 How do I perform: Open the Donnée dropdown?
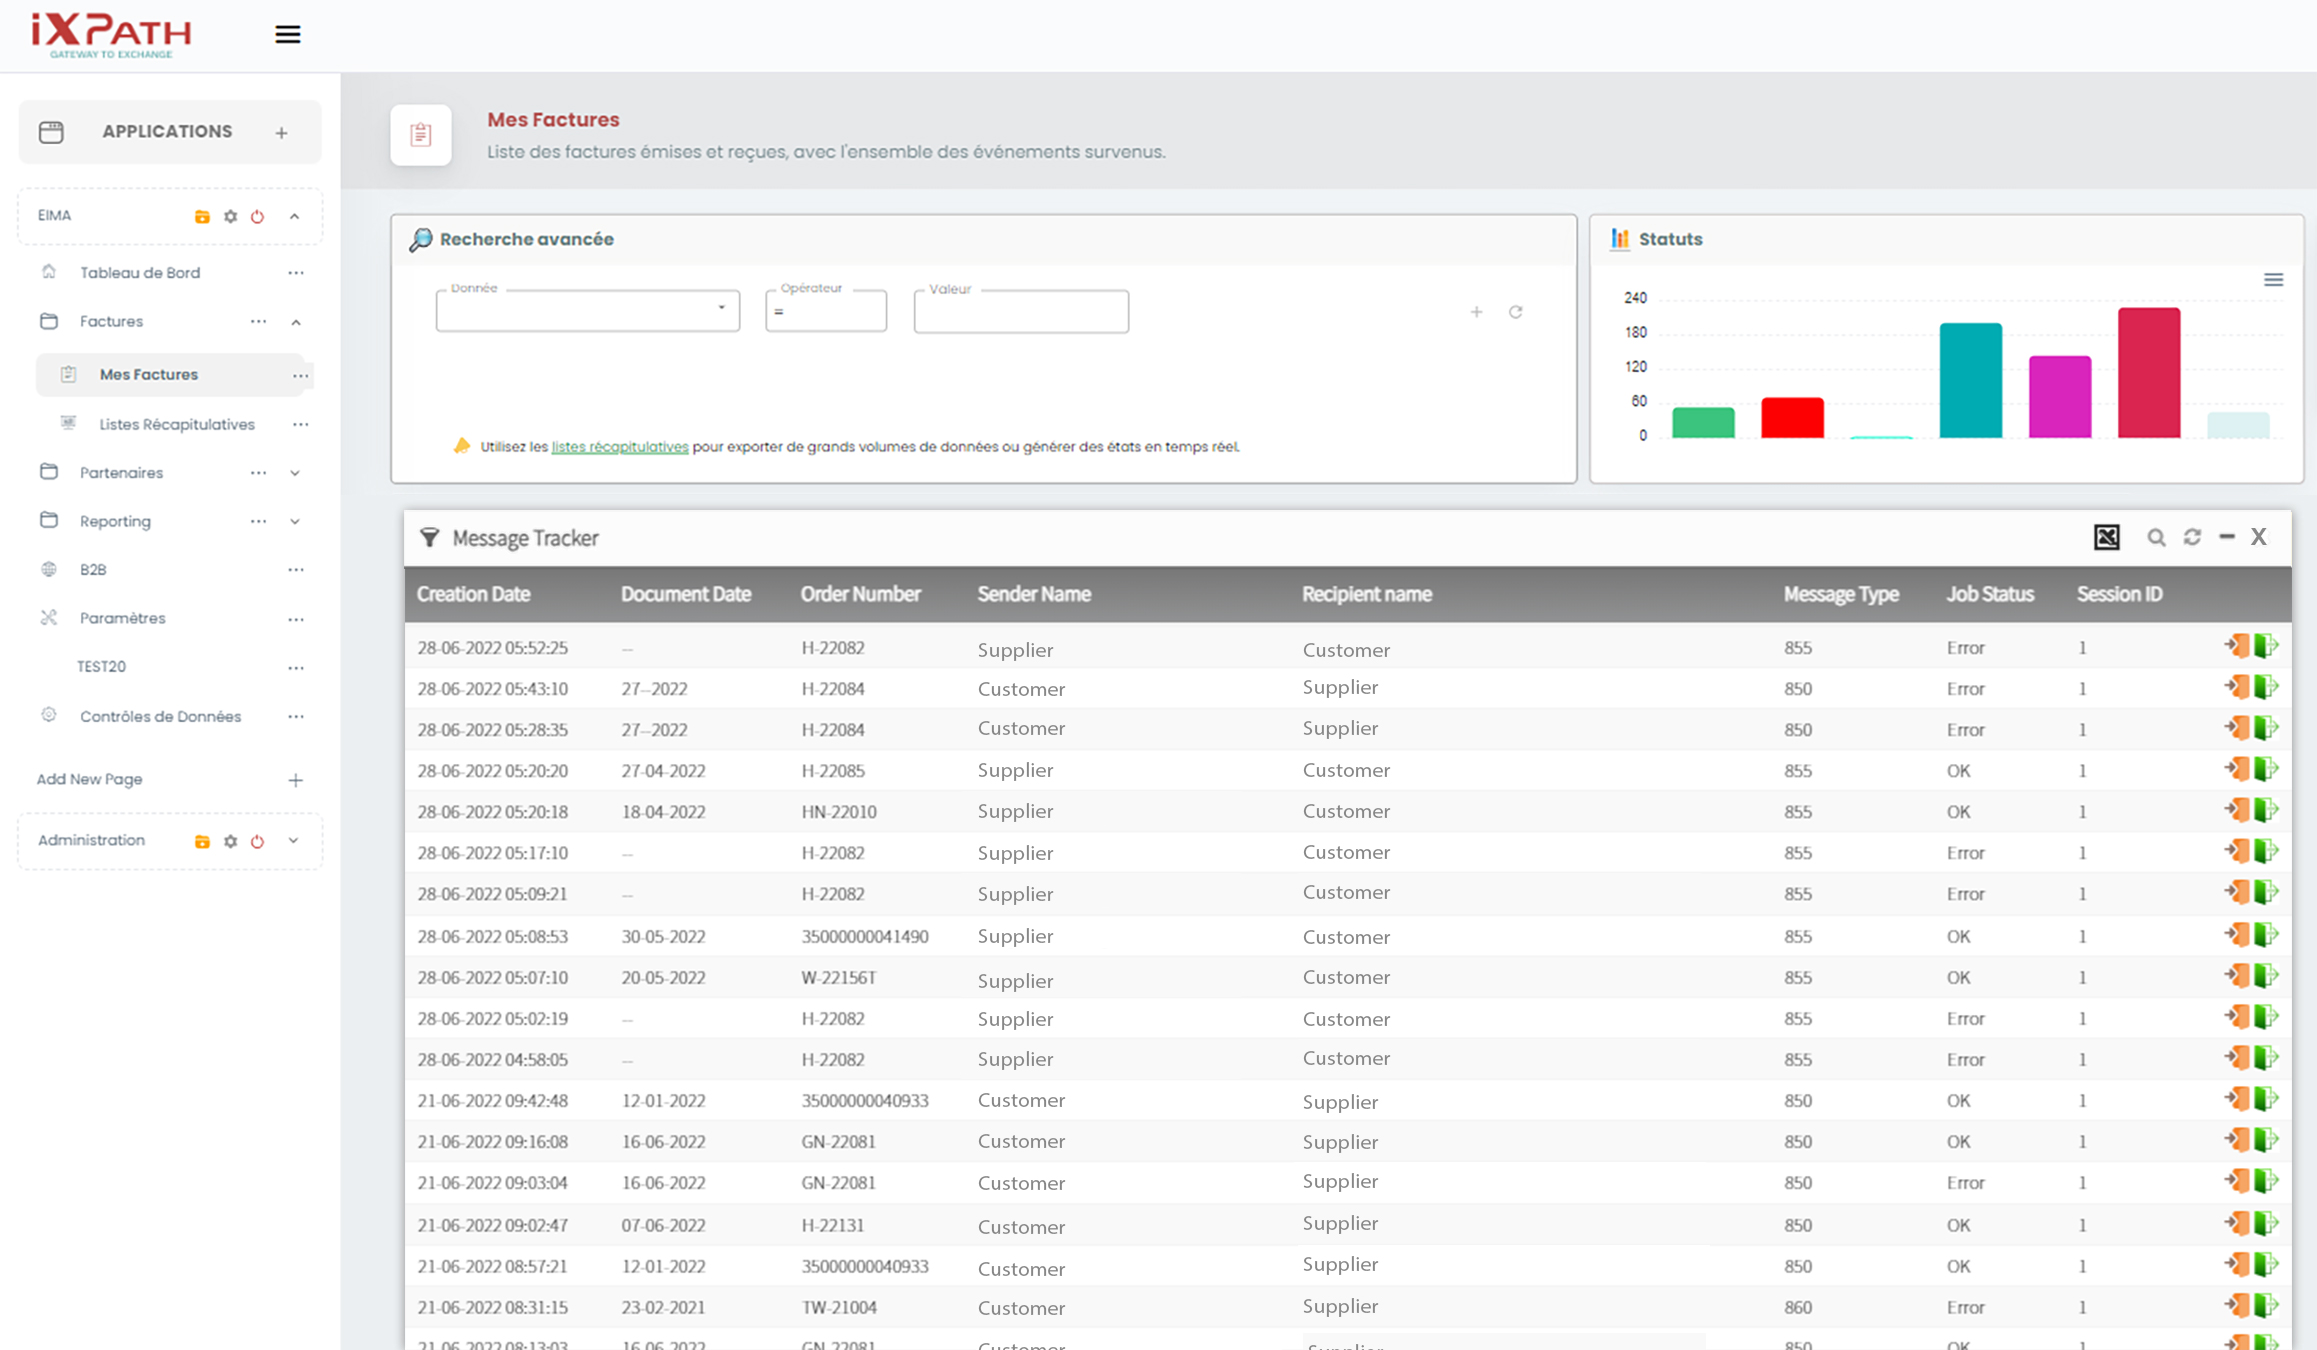(x=588, y=311)
